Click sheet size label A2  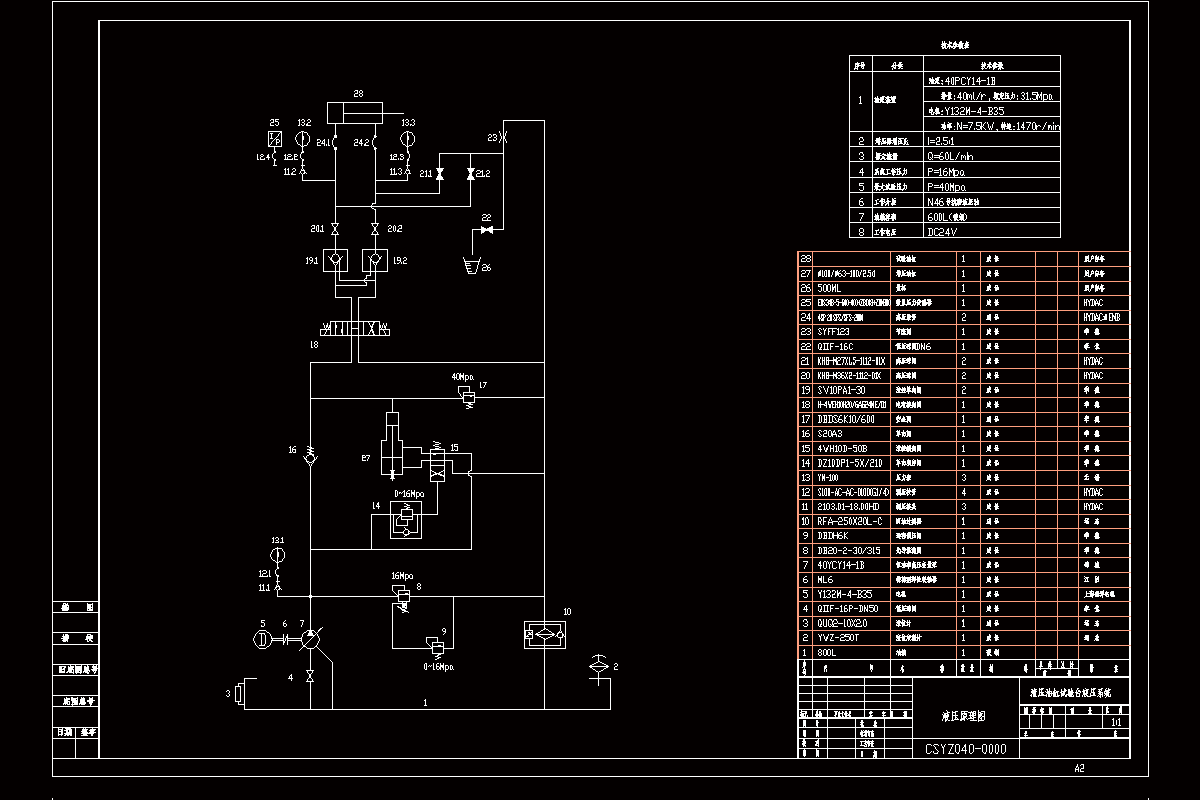[x=1079, y=768]
